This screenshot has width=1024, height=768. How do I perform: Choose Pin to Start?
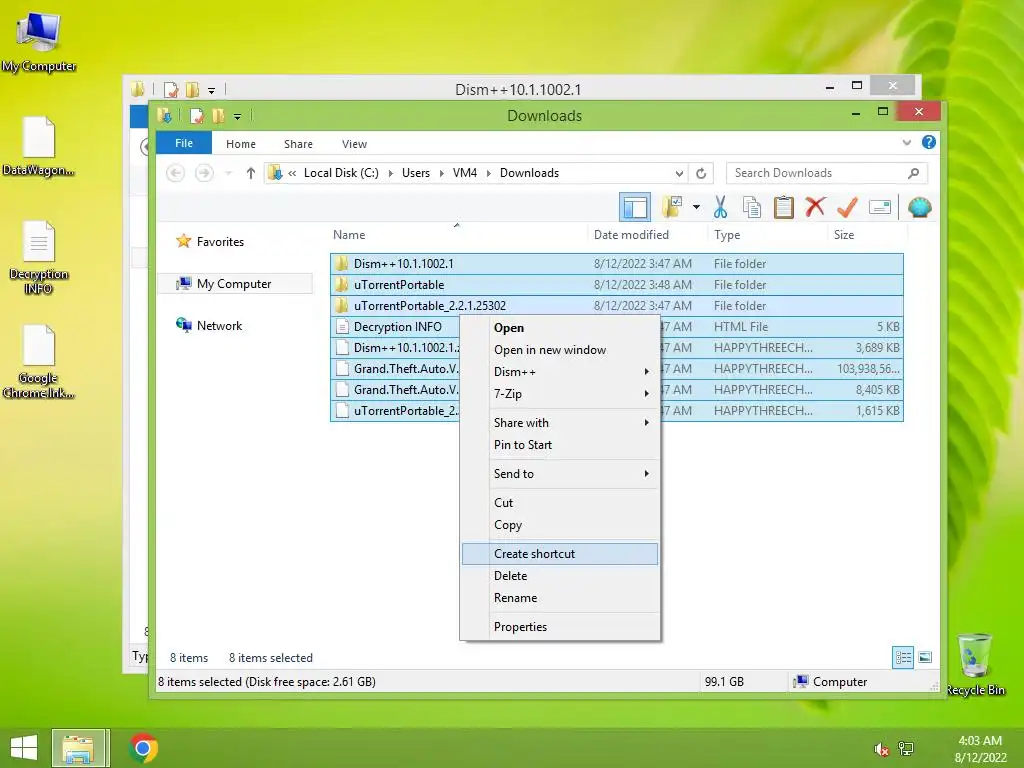tap(560, 445)
